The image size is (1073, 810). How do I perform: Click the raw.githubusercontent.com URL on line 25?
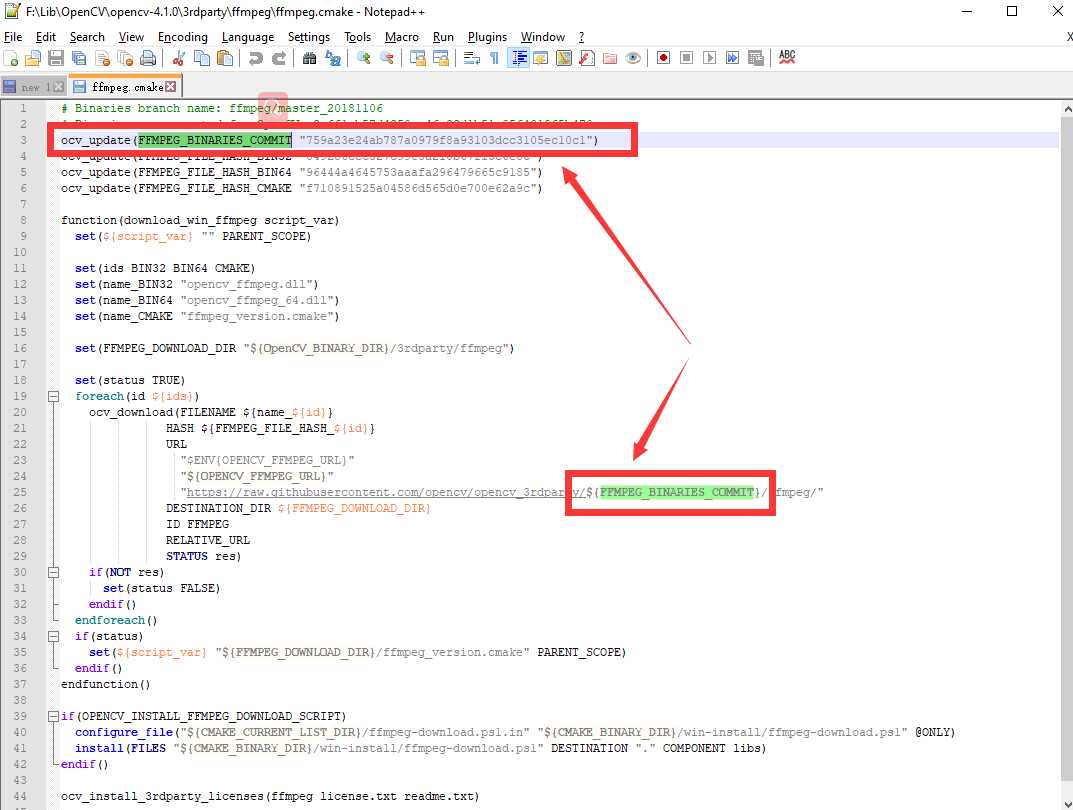(385, 492)
